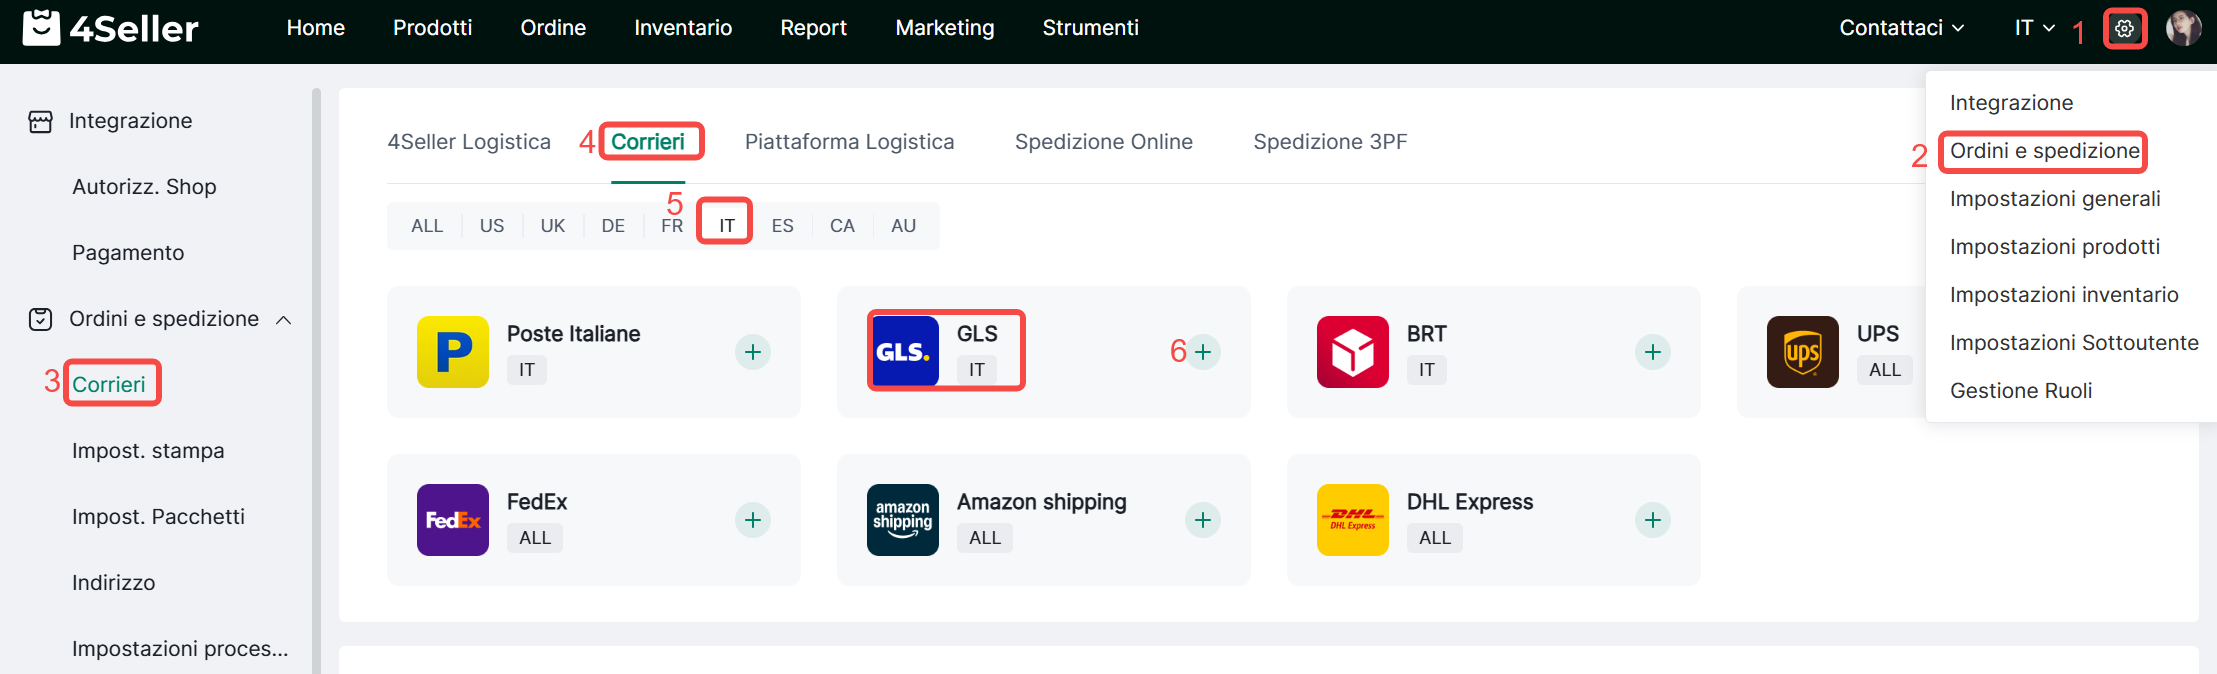Add DHL Express with plus icon
2217x674 pixels.
pyautogui.click(x=1653, y=520)
